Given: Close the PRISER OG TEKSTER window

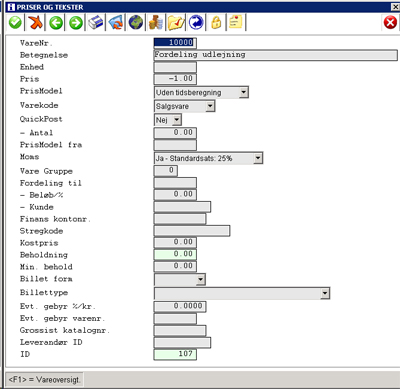Looking at the screenshot, I should pos(395,7).
